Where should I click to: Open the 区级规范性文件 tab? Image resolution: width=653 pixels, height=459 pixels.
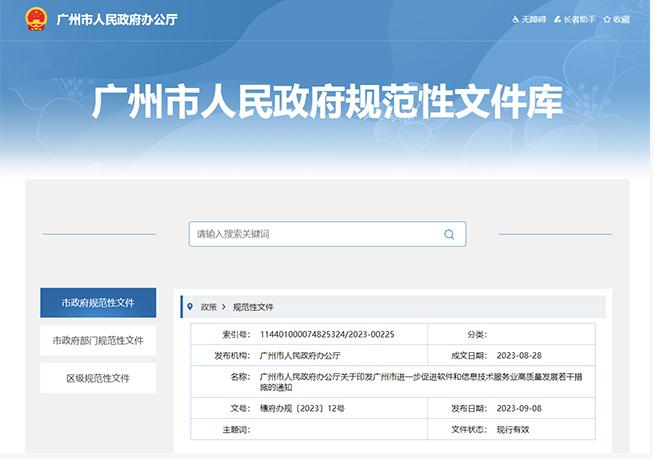97,378
